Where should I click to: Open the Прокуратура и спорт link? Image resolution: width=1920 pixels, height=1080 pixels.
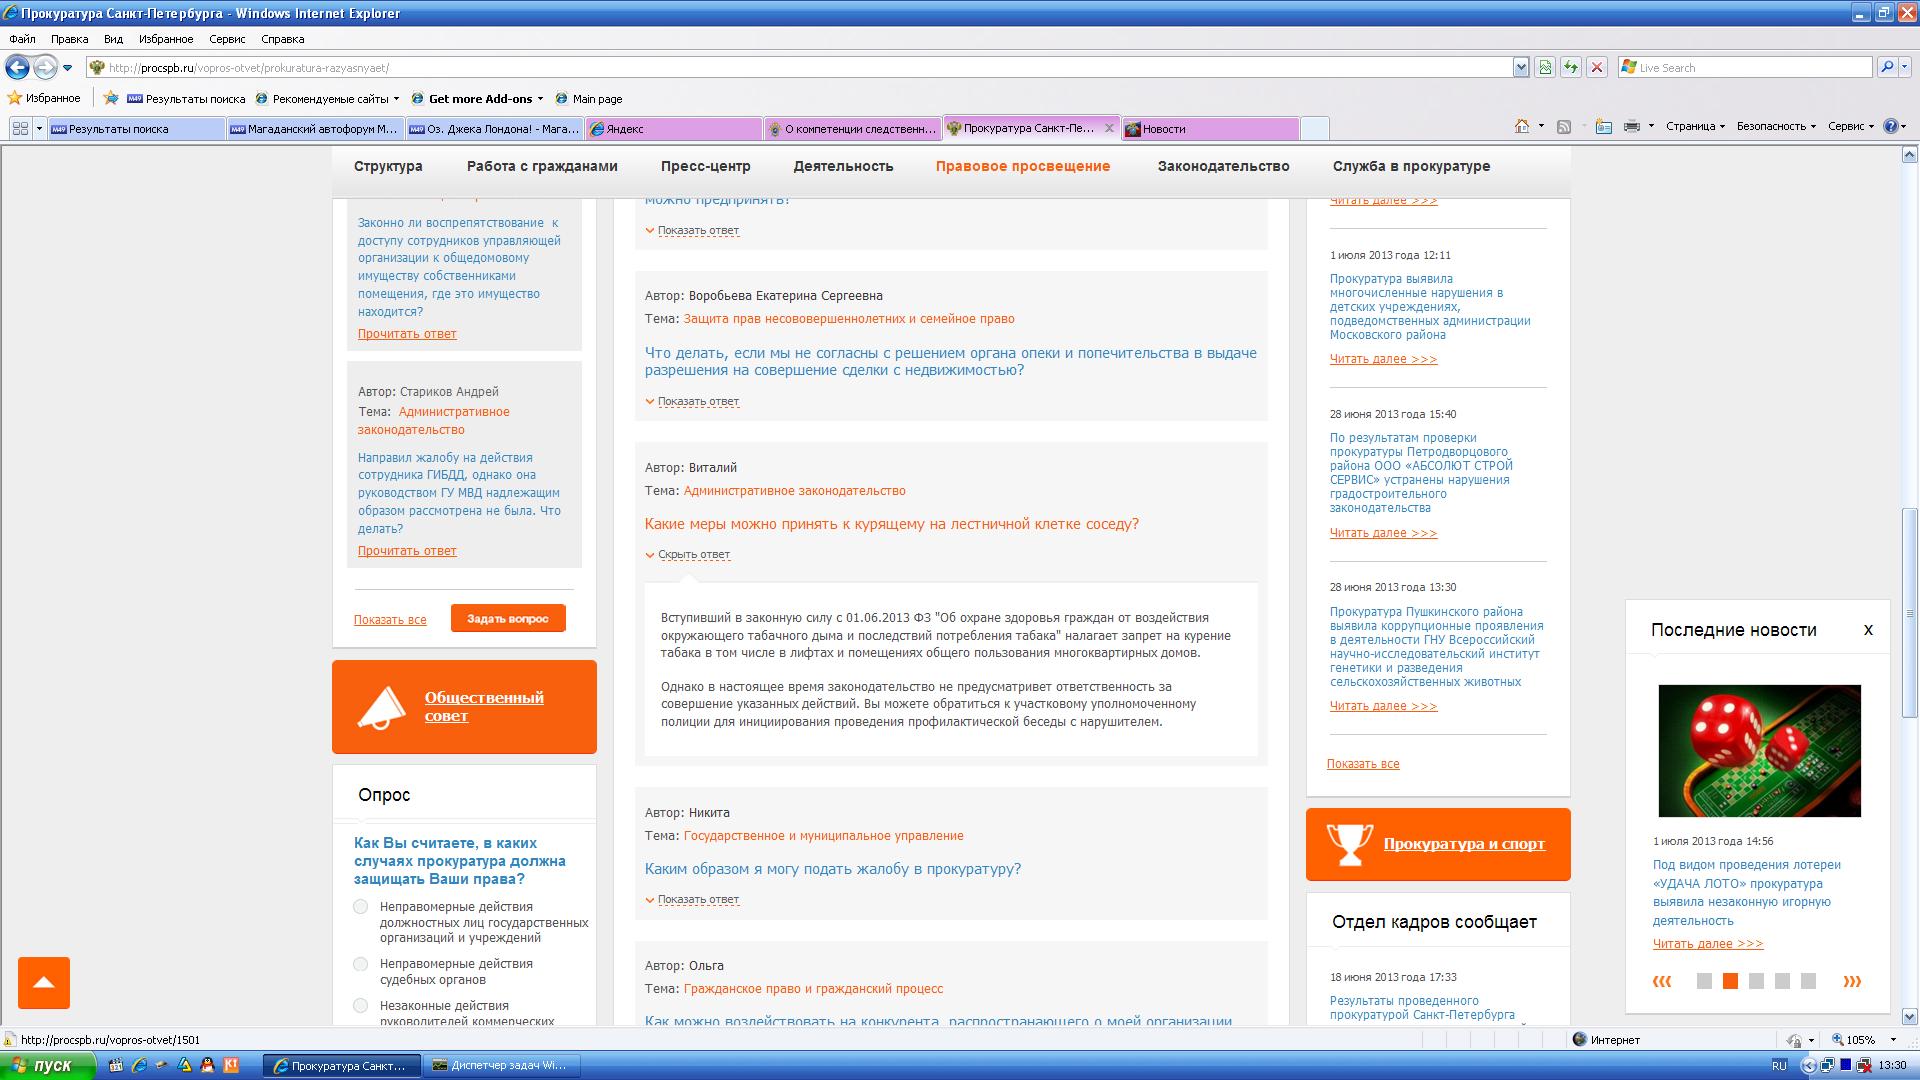(1463, 844)
